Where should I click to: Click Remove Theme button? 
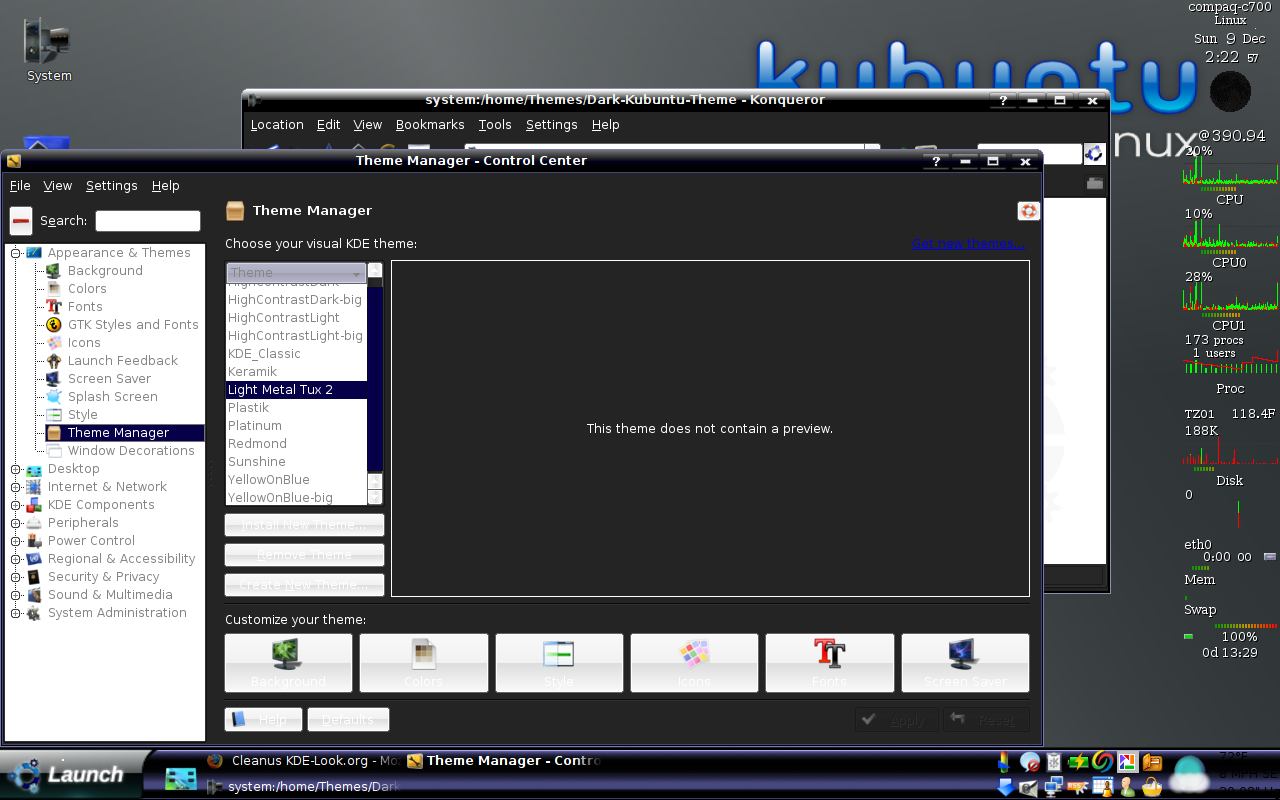click(x=304, y=555)
